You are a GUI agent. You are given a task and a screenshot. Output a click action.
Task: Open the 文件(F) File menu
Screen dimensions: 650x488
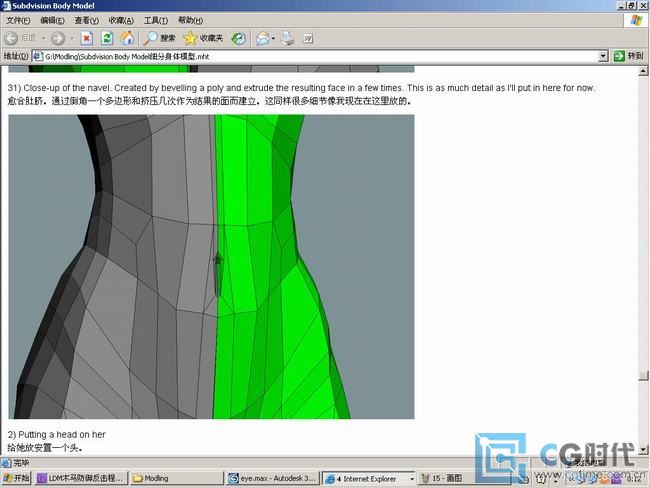(x=18, y=20)
